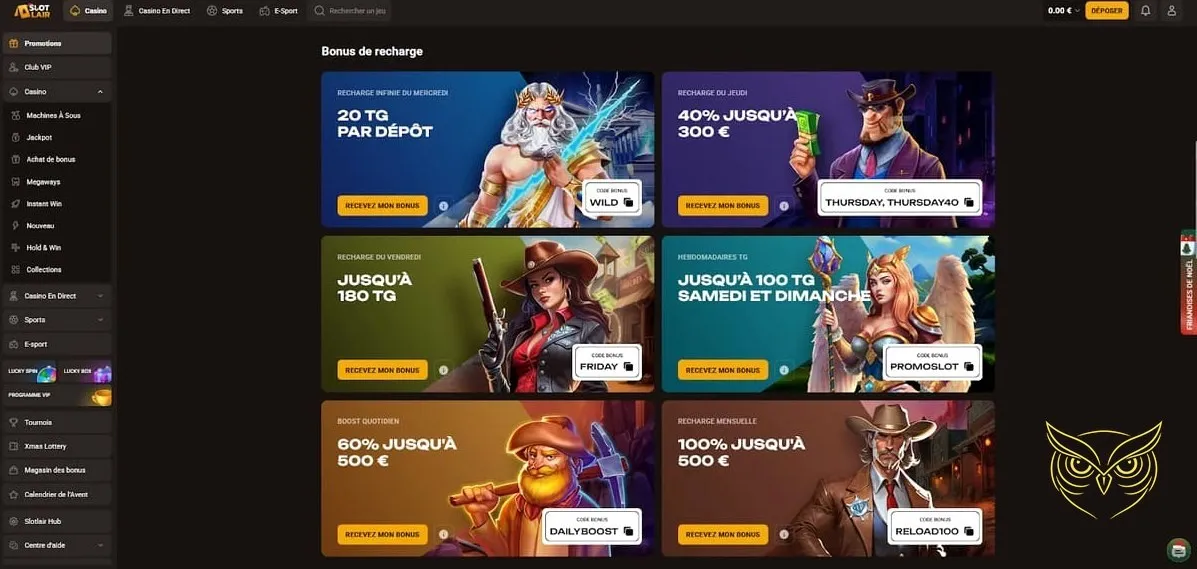Copy the WILD bonus code

(628, 202)
